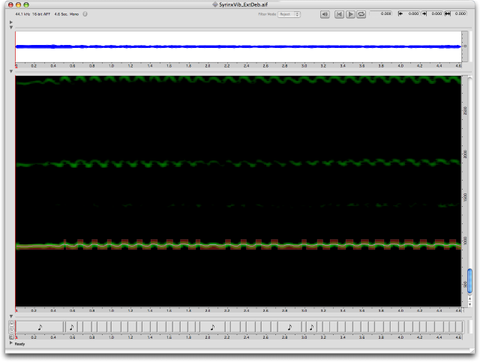Image resolution: width=480 pixels, height=362 pixels.
Task: Click the selection start marker icon
Action: tap(400, 14)
